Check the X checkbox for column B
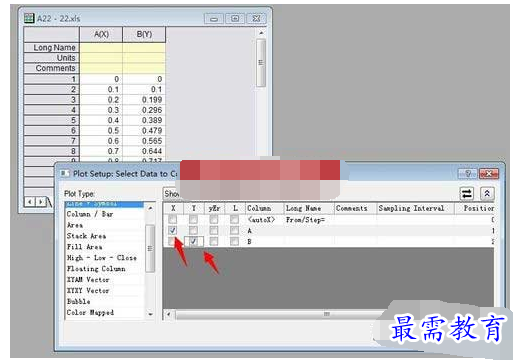The image size is (513, 360). point(172,241)
